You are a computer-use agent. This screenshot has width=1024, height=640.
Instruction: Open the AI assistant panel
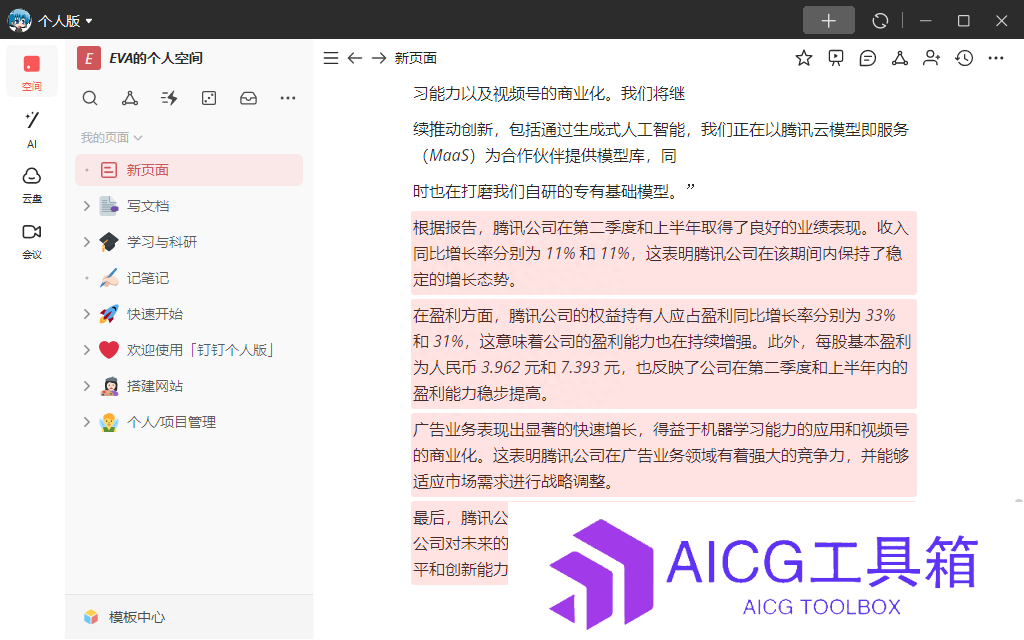pos(31,129)
